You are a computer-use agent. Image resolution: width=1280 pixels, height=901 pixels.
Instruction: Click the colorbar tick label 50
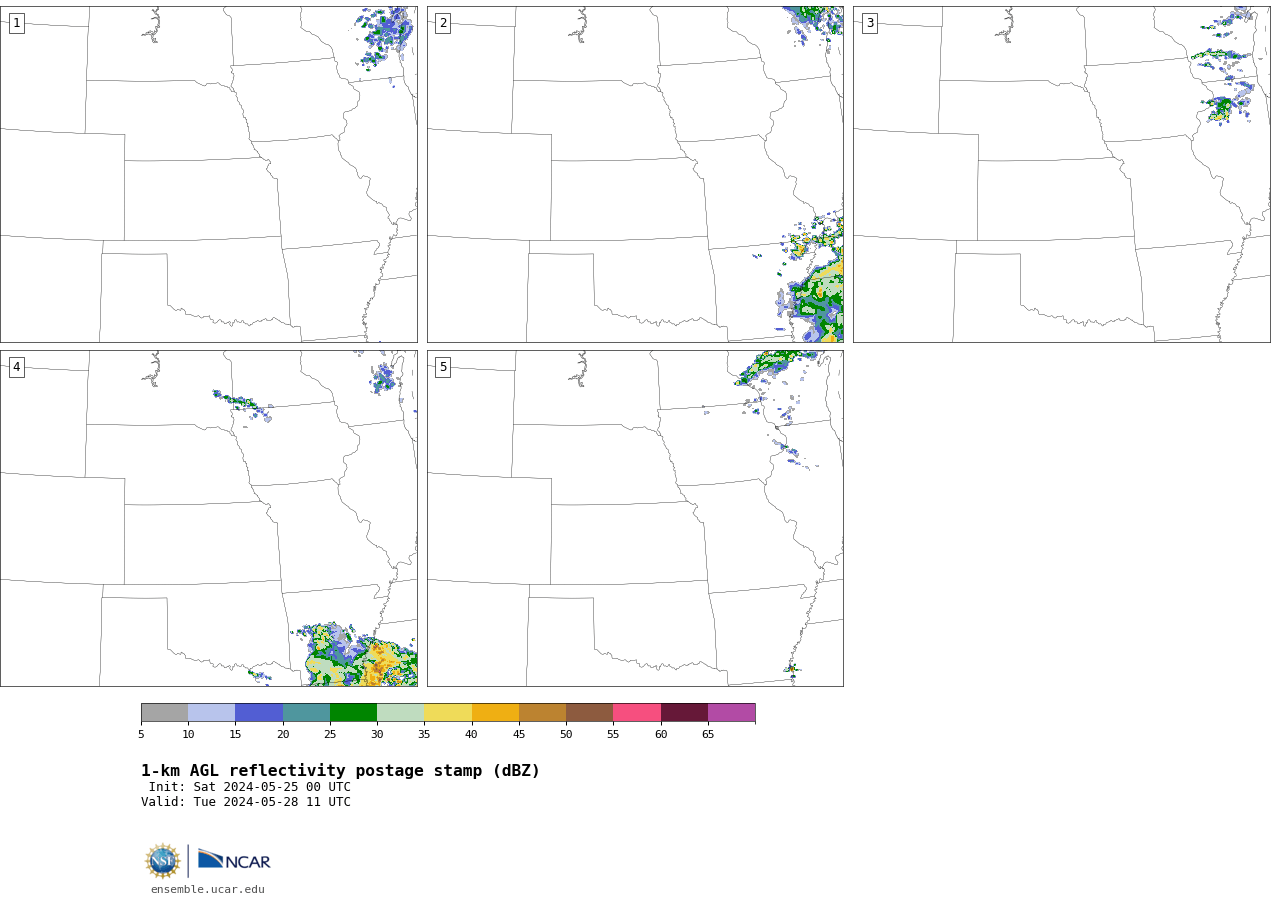pos(566,734)
